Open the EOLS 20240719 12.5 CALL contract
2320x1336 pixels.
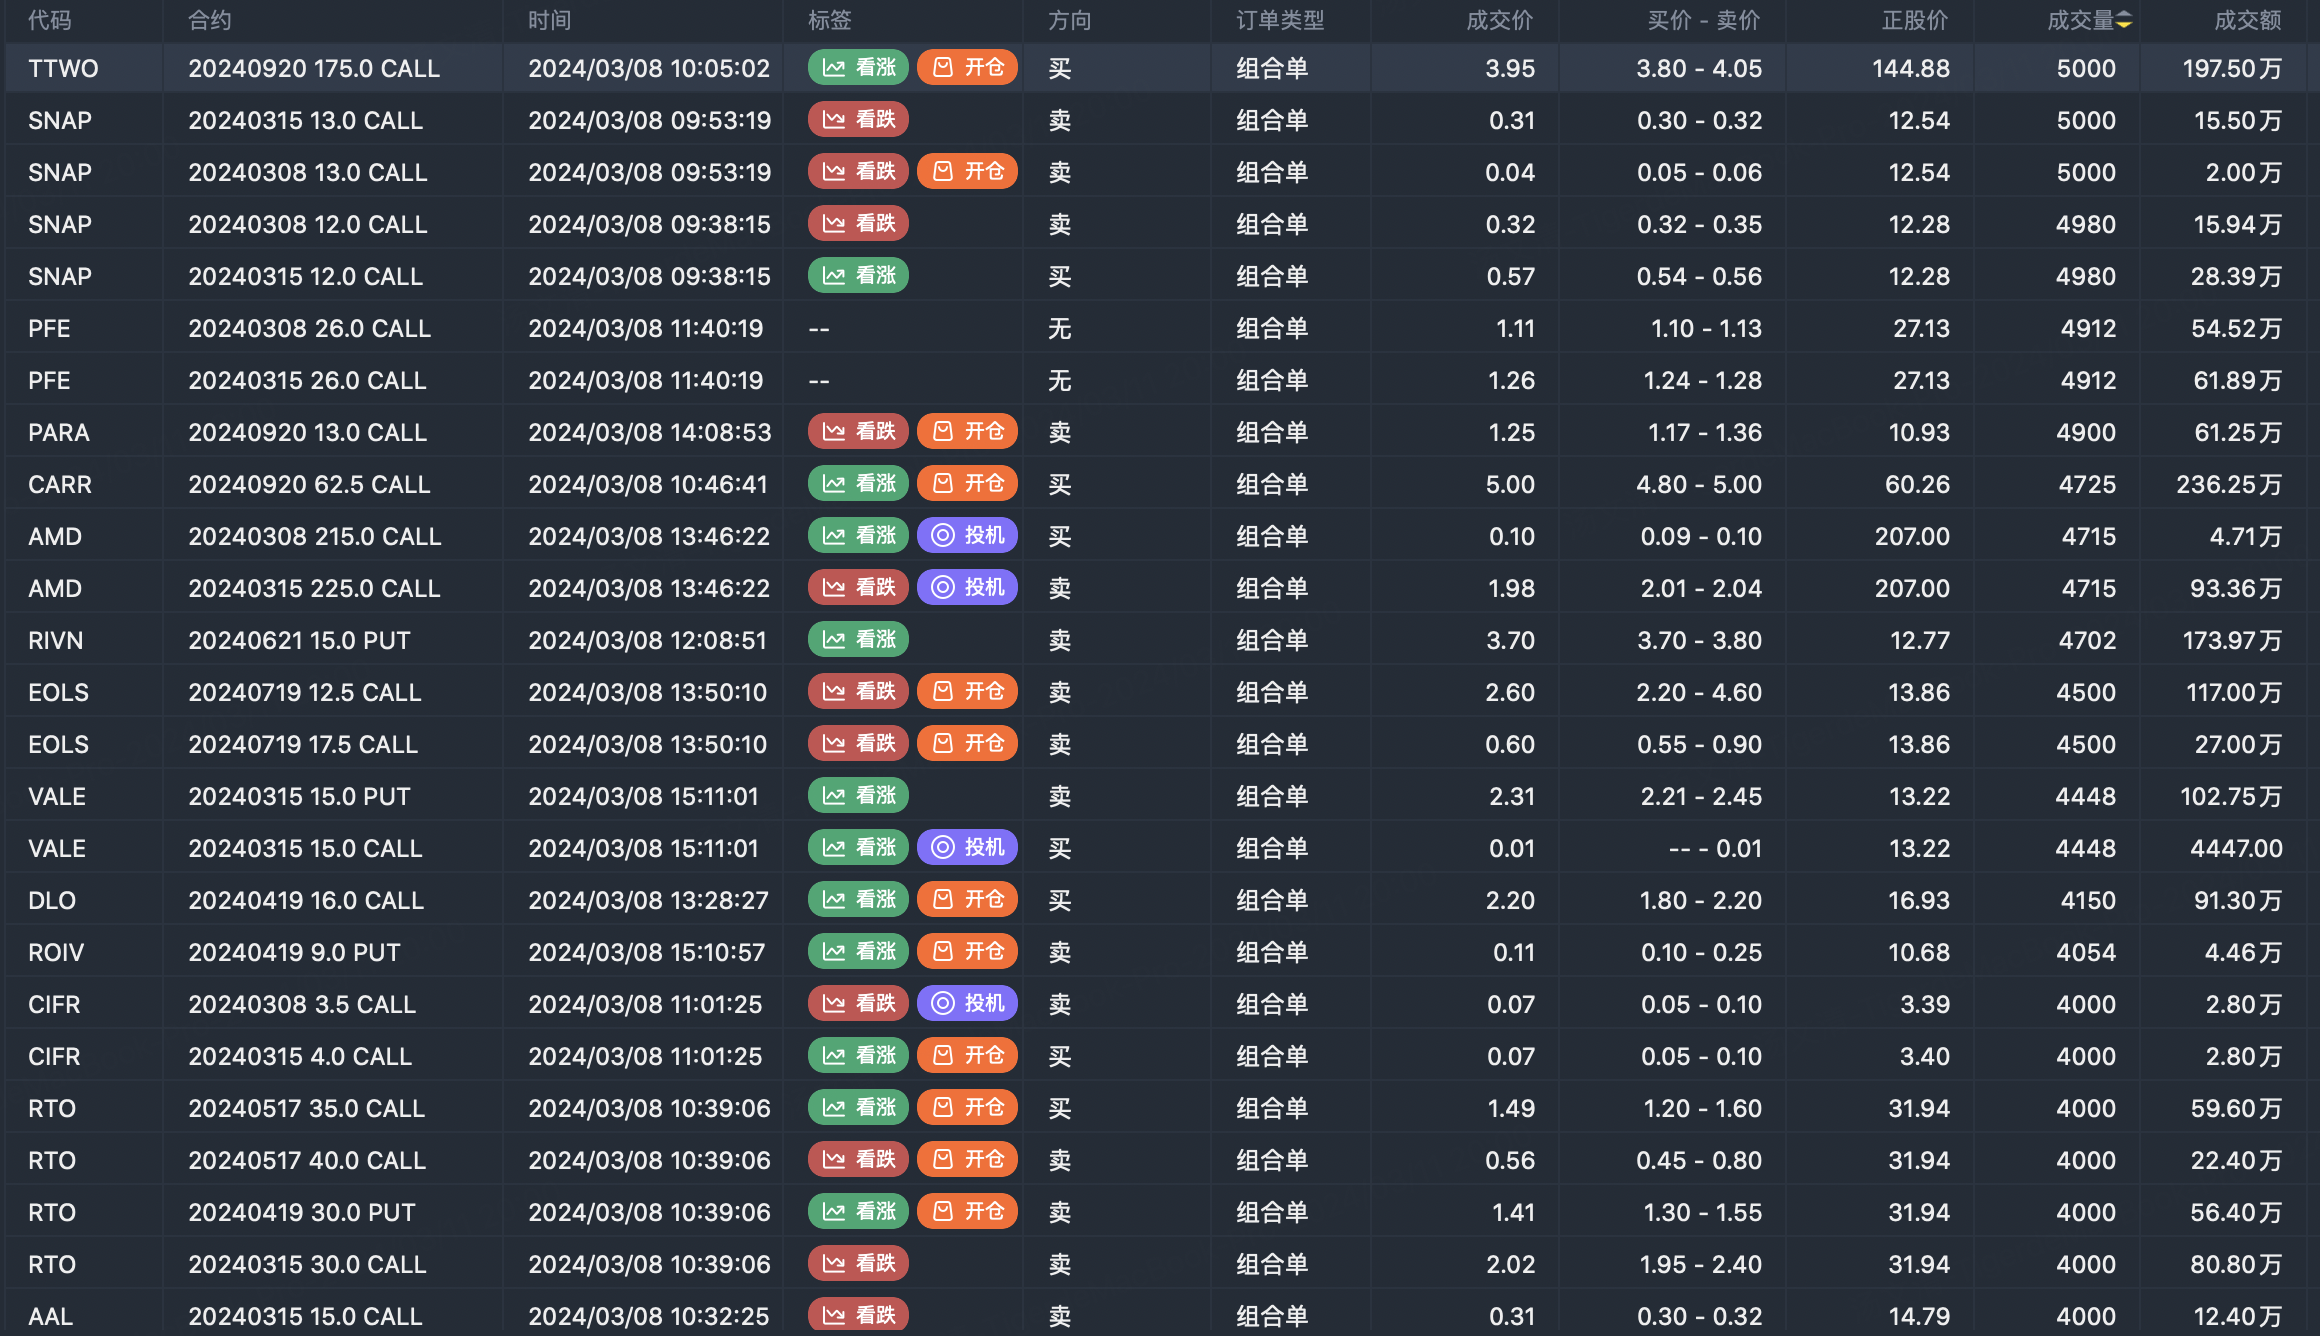coord(305,692)
